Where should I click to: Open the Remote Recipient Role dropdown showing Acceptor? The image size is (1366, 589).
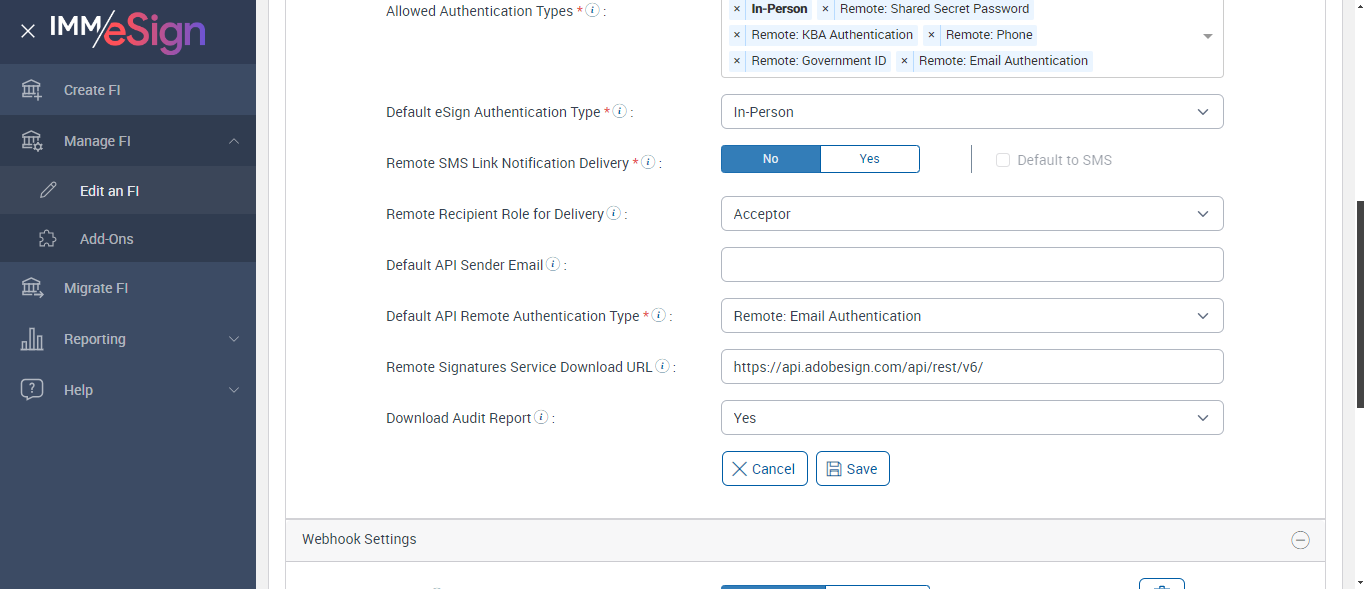tap(971, 214)
